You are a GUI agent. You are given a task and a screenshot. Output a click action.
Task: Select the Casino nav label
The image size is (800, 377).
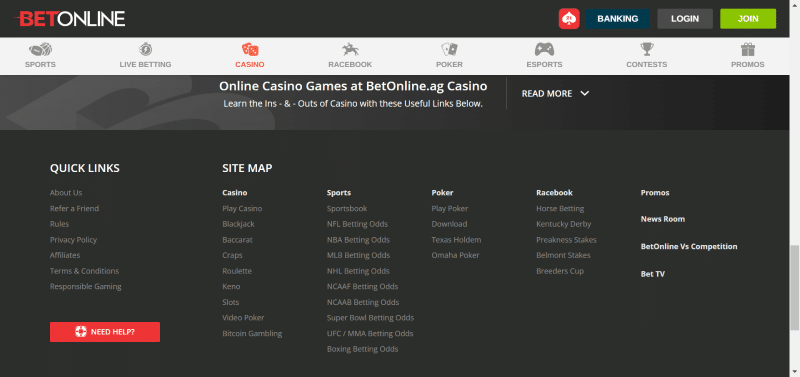(x=250, y=64)
